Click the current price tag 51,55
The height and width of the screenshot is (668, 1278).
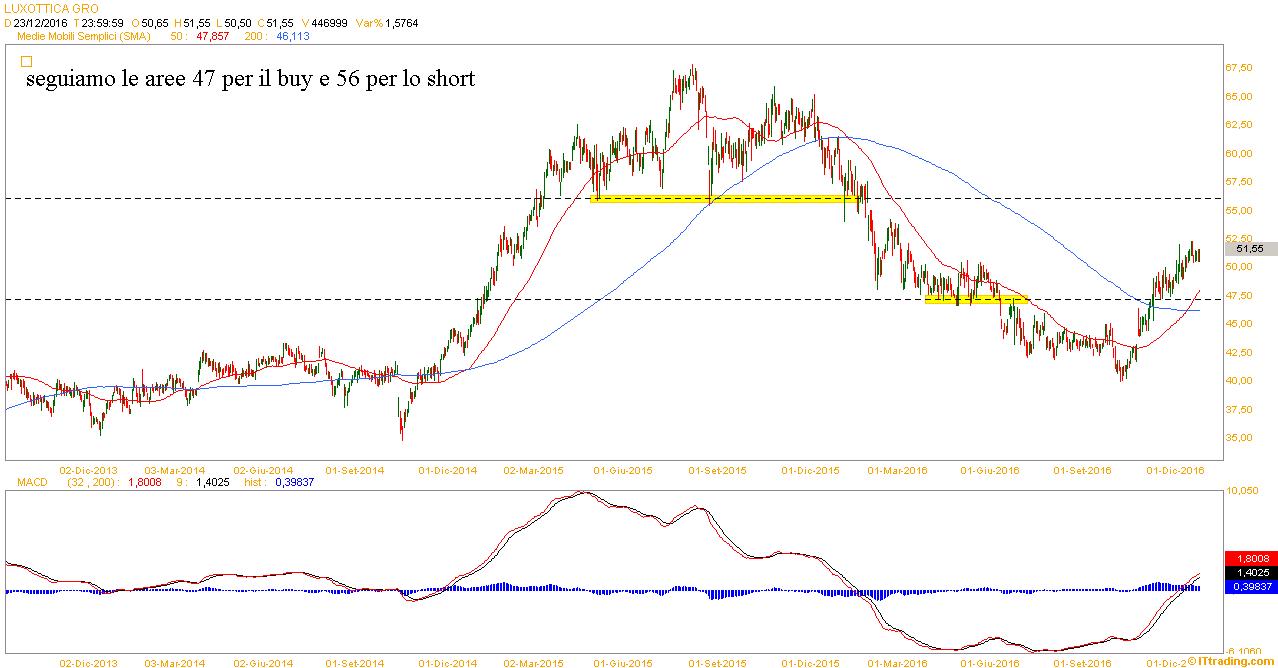[1251, 248]
